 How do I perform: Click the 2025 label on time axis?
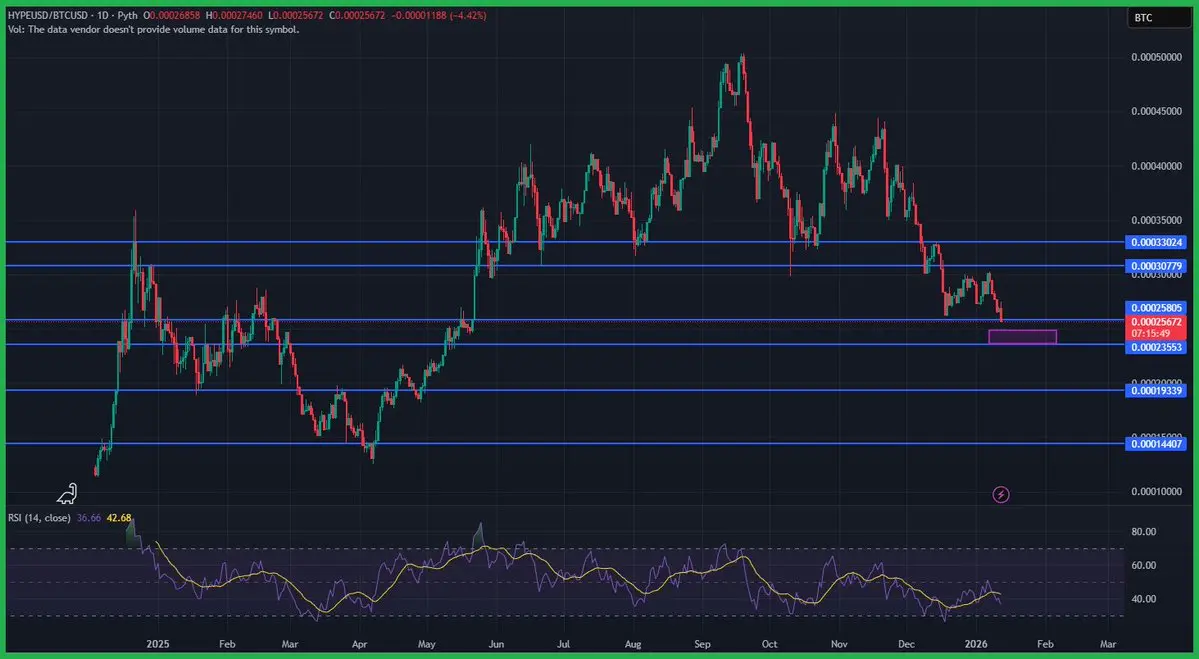point(157,644)
